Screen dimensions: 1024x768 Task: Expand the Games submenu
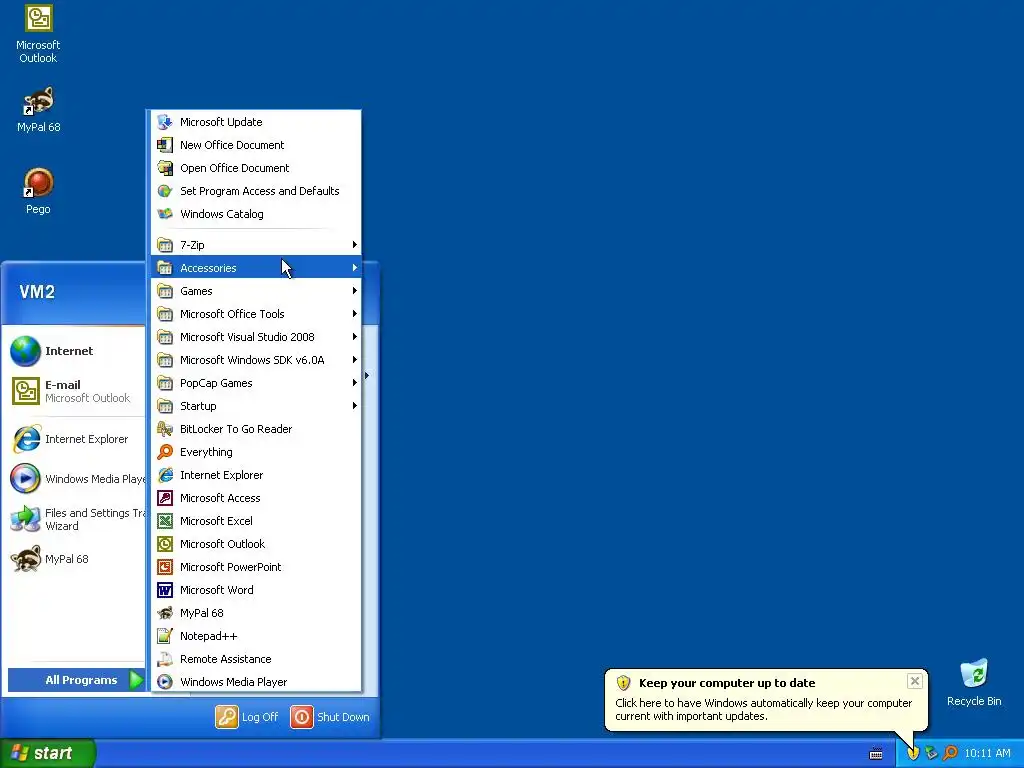click(255, 291)
